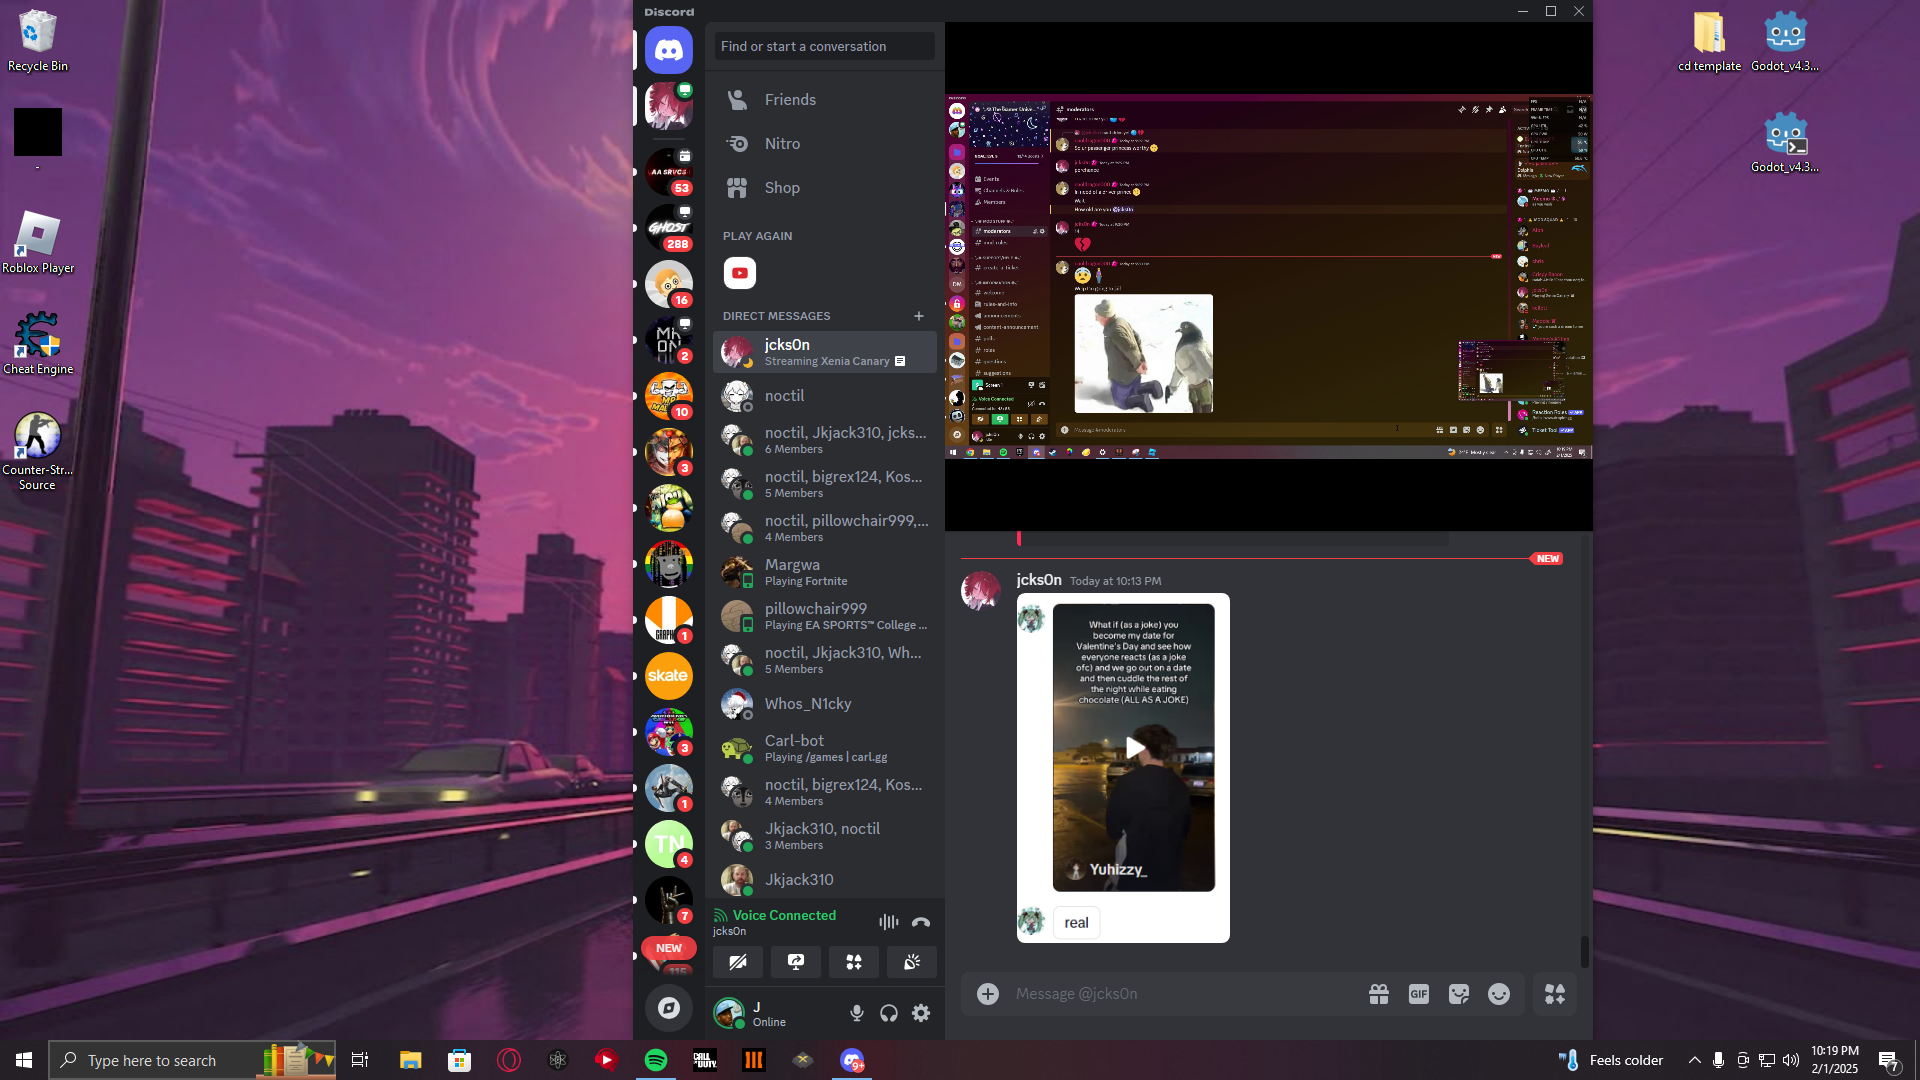Play the Yuhizzy_ video attachment
The width and height of the screenshot is (1920, 1080).
[1134, 748]
